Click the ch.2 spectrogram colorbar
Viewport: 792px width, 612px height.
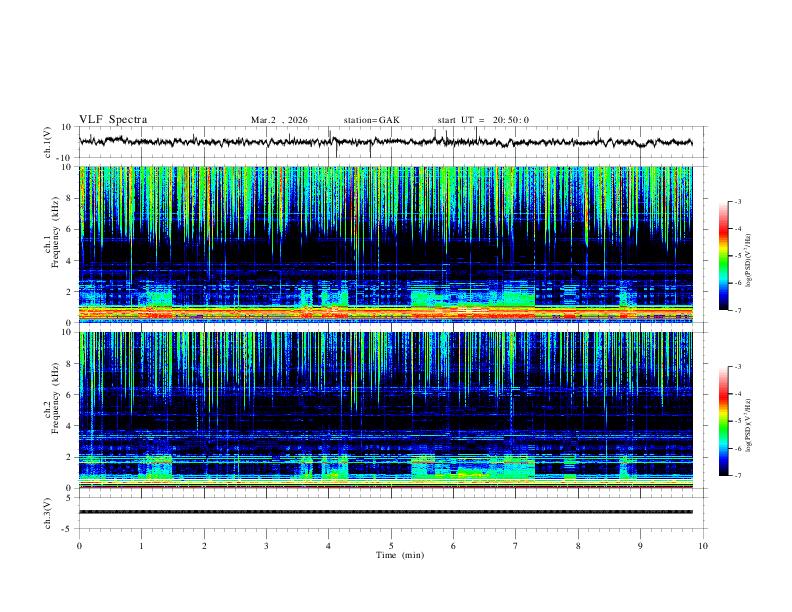723,421
